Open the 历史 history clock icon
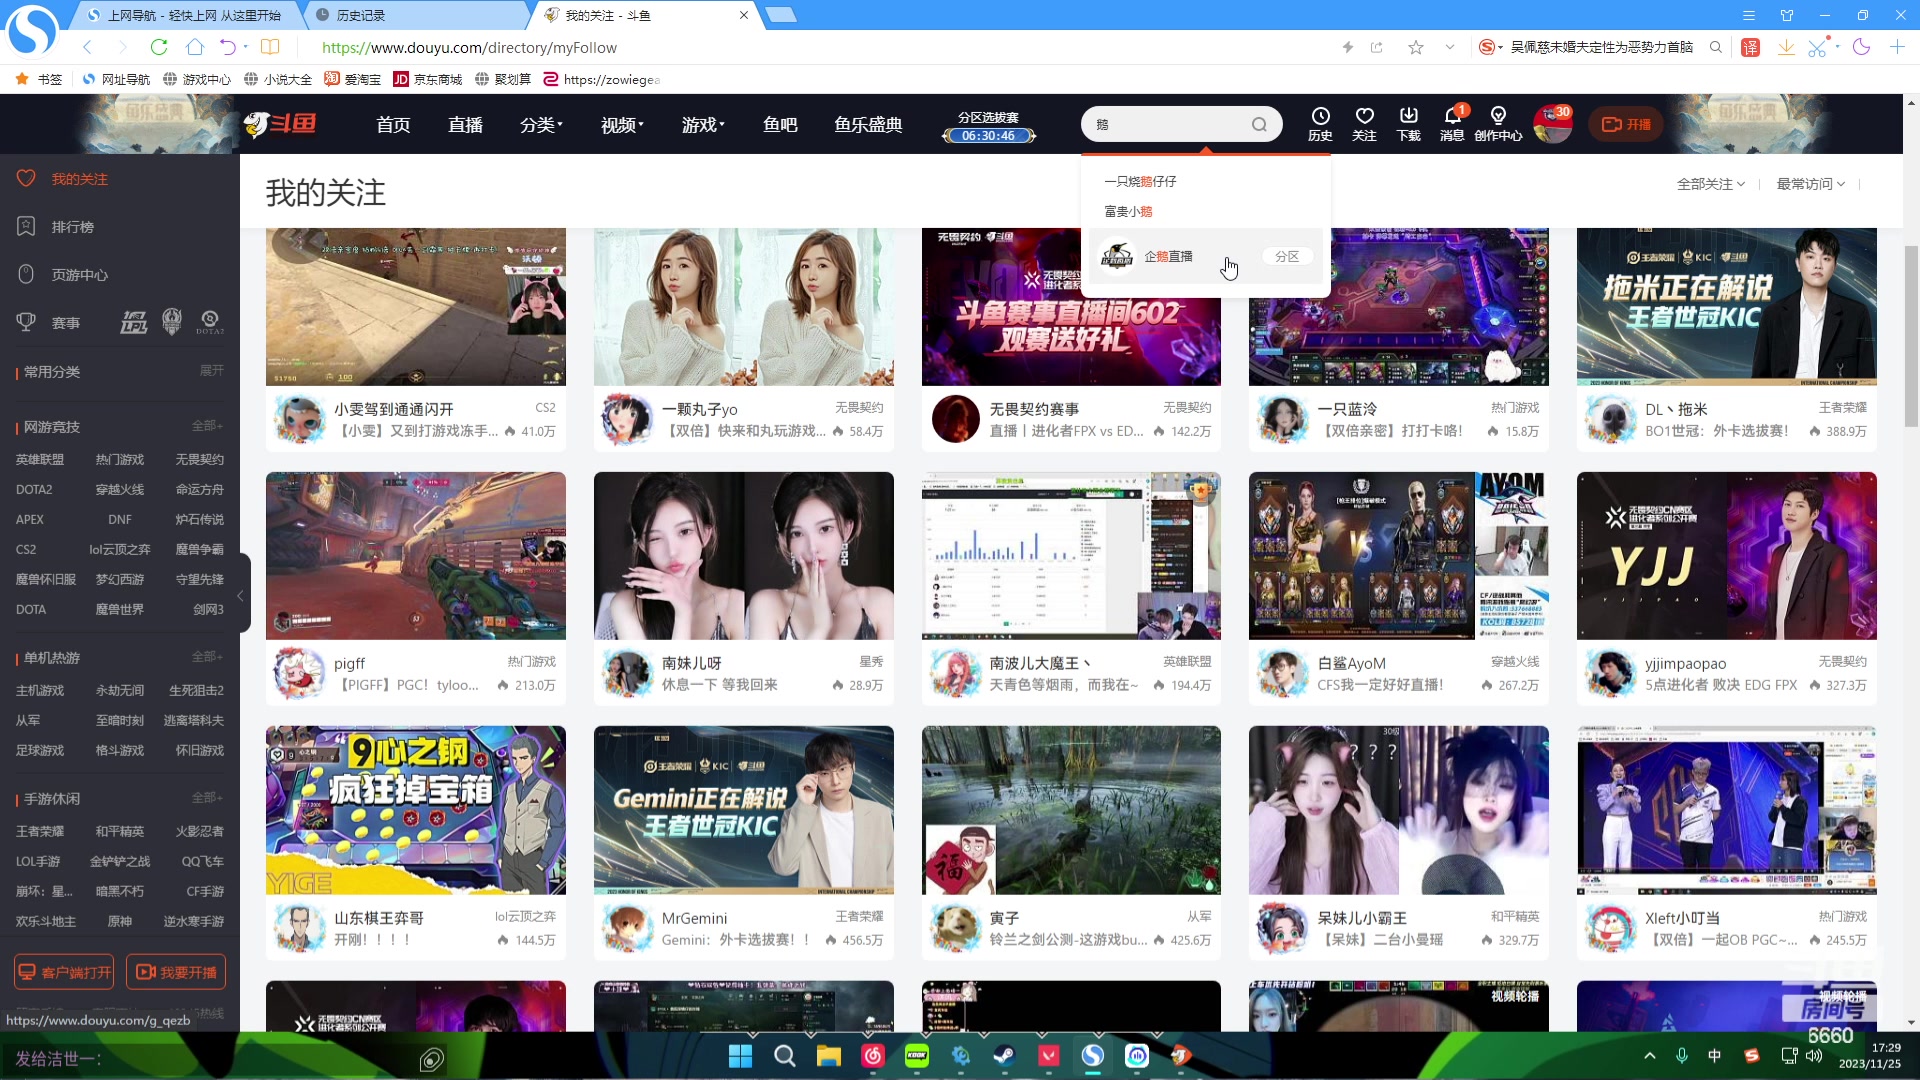Image resolution: width=1920 pixels, height=1080 pixels. pyautogui.click(x=1320, y=124)
